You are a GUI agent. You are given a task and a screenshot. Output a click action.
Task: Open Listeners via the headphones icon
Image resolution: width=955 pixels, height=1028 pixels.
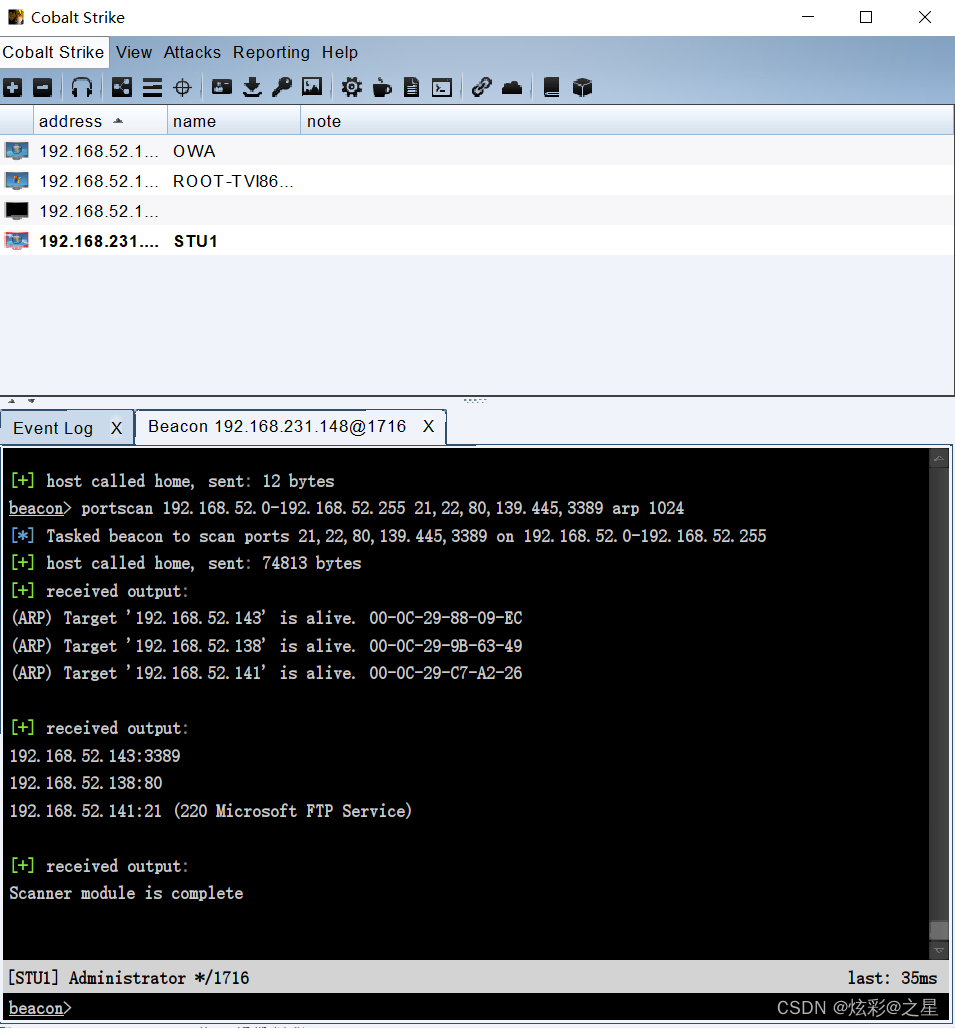(x=82, y=87)
